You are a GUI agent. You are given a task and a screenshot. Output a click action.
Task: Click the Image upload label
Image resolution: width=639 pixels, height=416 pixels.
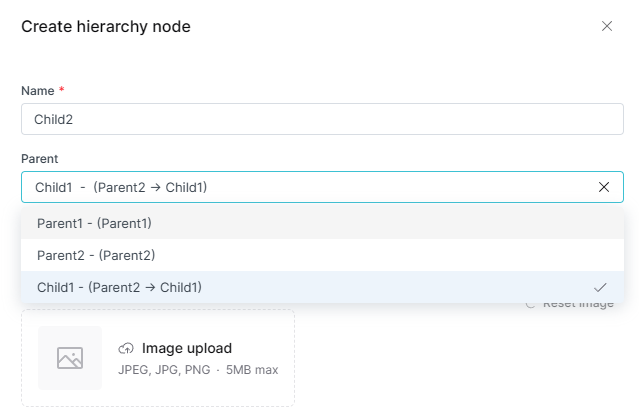click(x=187, y=349)
